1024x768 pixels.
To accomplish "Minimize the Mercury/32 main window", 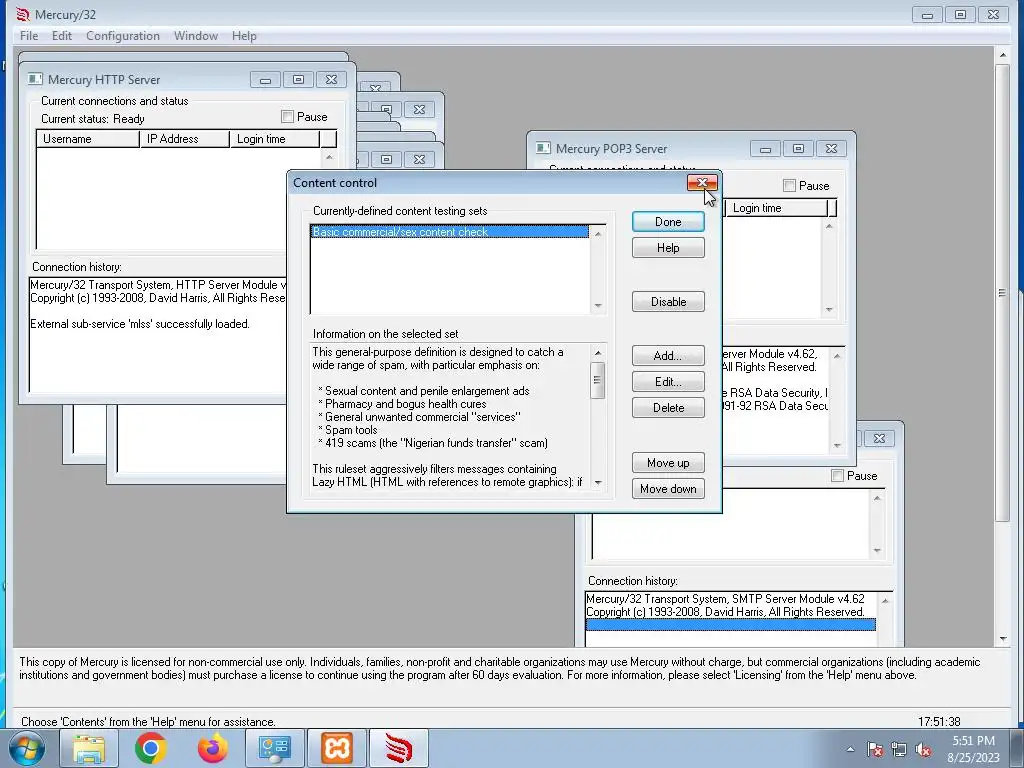I will [927, 14].
